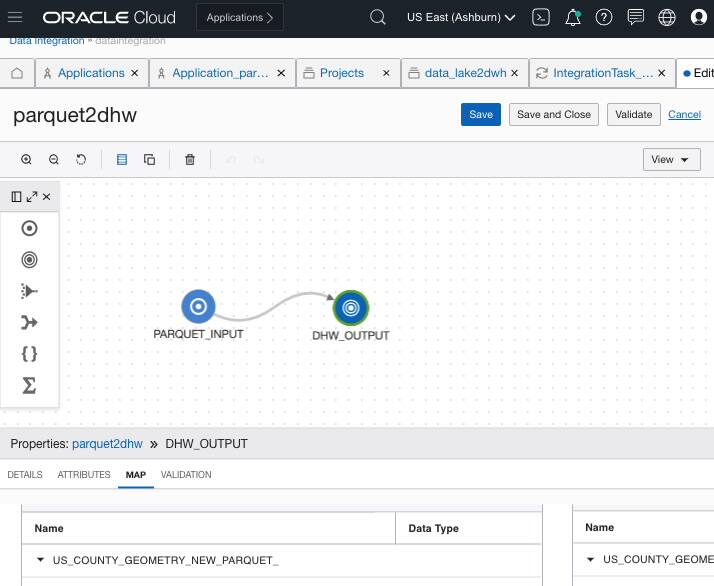The image size is (714, 586).
Task: Open the hamburger navigation menu
Action: pyautogui.click(x=15, y=17)
